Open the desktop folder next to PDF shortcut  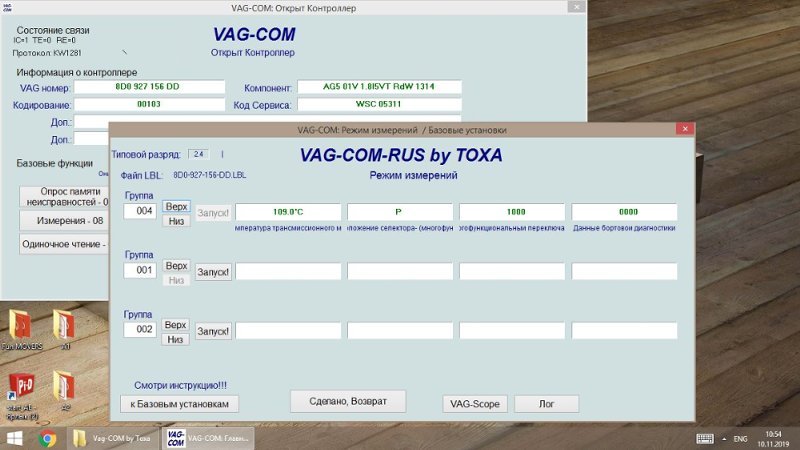click(65, 391)
